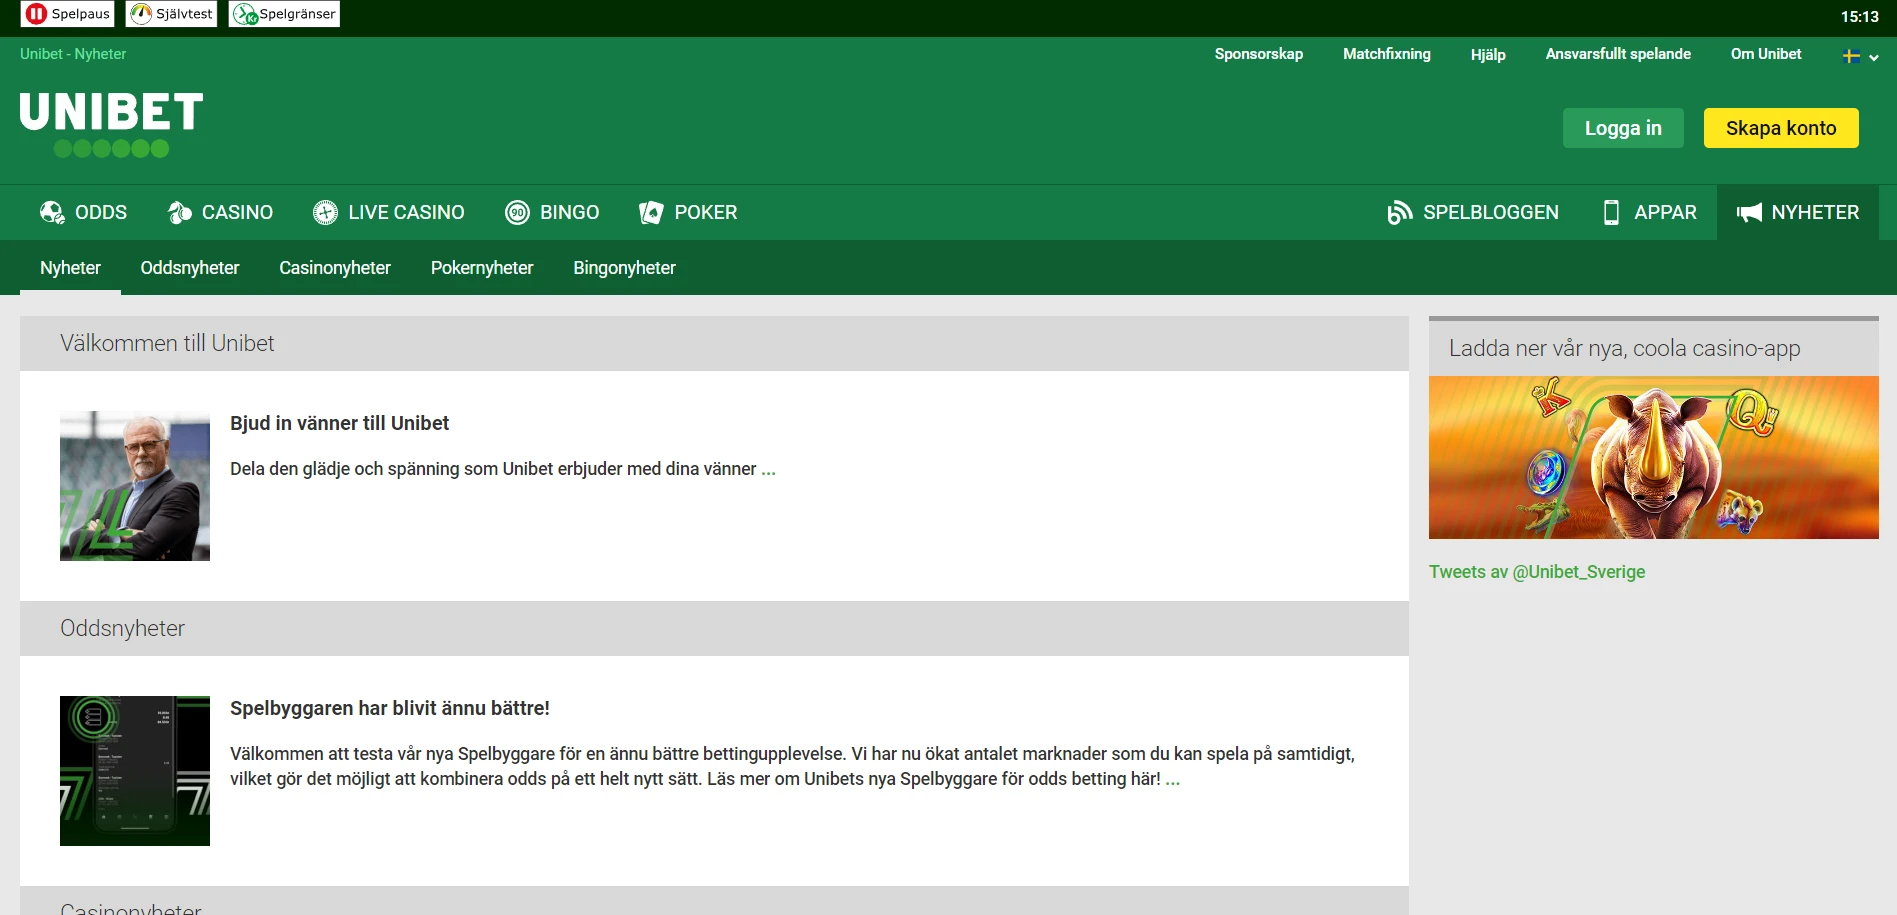This screenshot has height=915, width=1897.
Task: Click the Välkommen till Unibet heading
Action: point(167,343)
